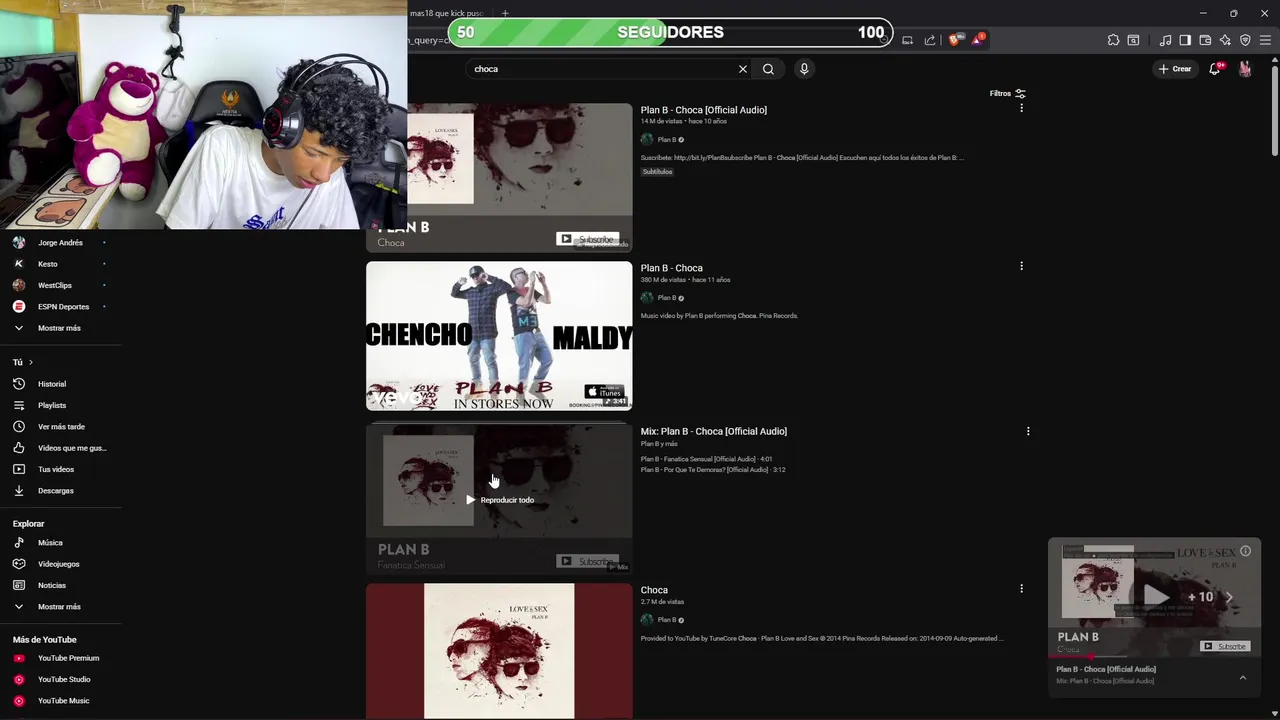This screenshot has height=720, width=1280.
Task: Open the browser hamburger menu
Action: [1265, 40]
